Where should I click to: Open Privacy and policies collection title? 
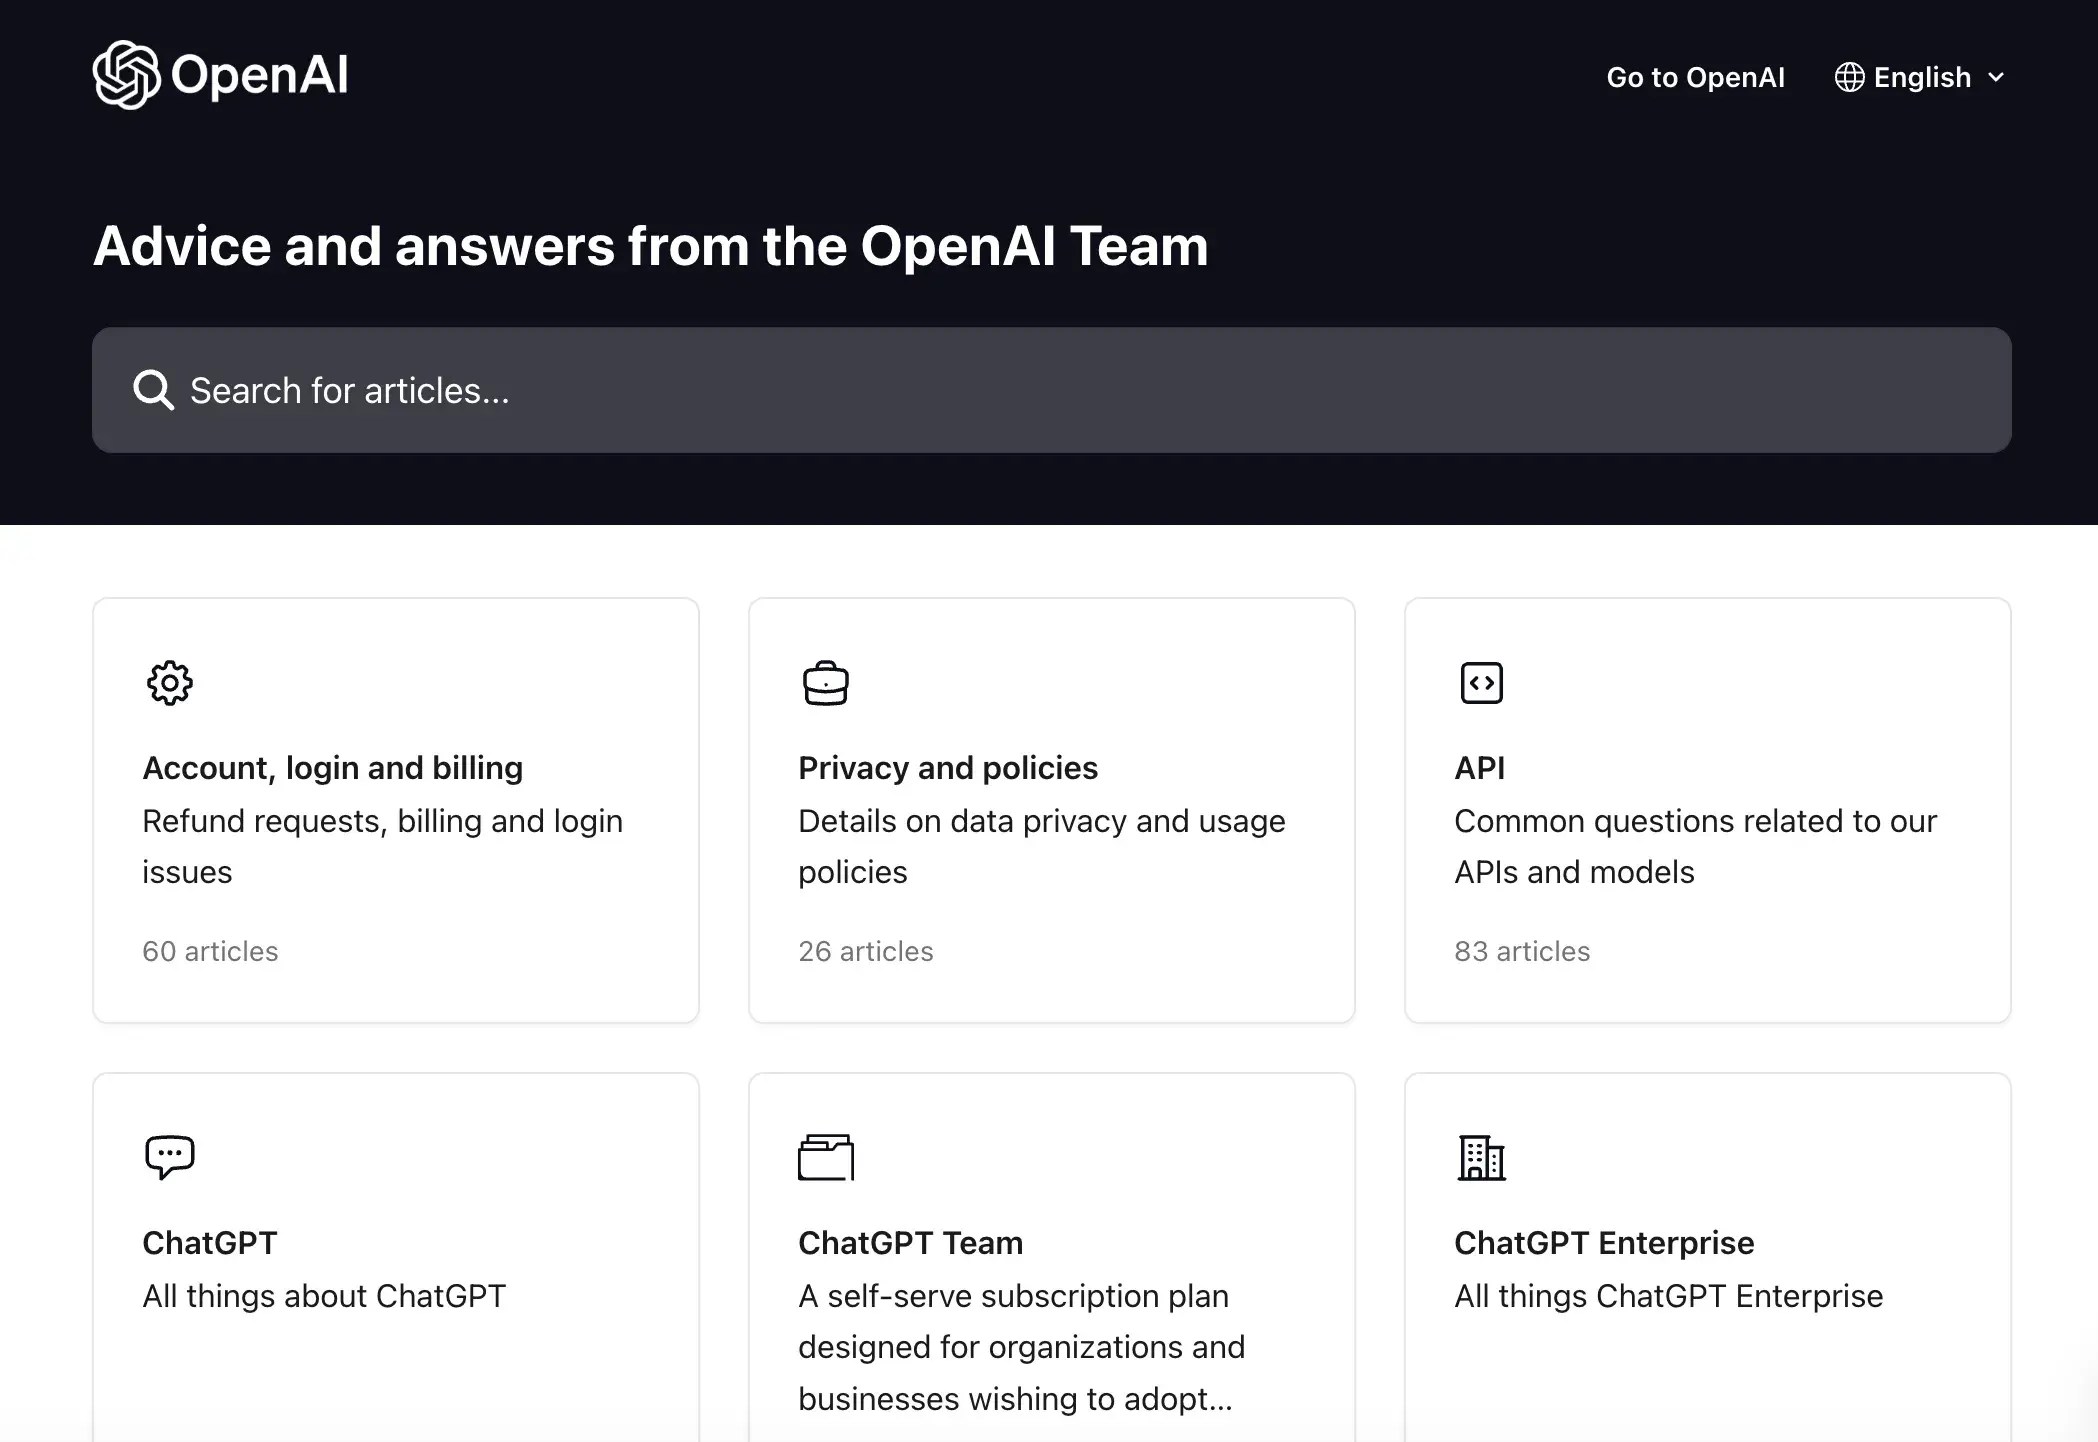947,767
